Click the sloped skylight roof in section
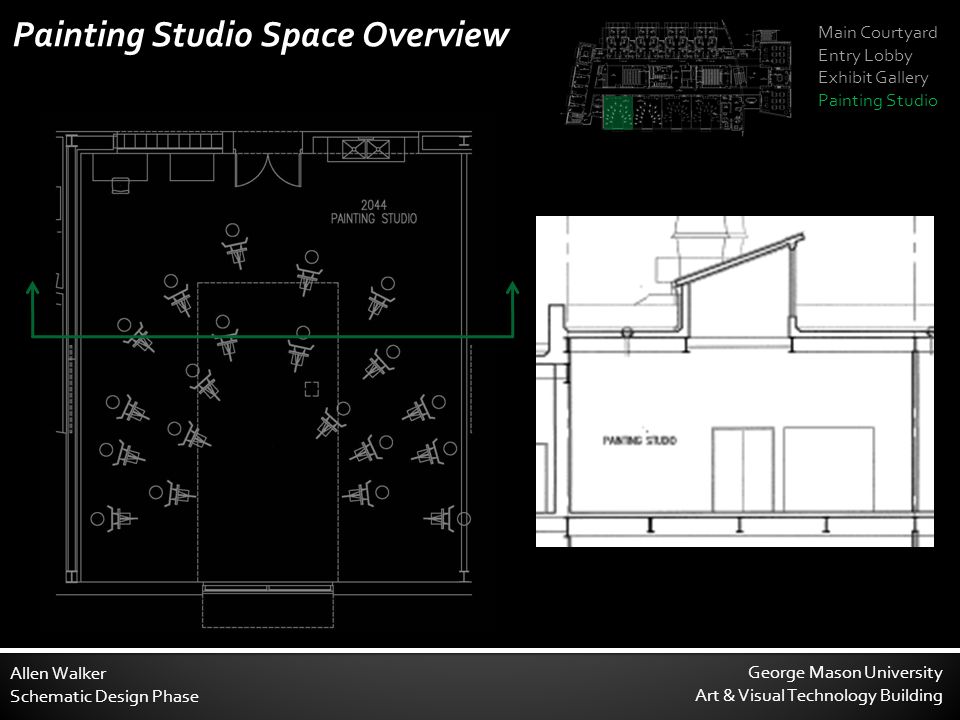Viewport: 960px width, 720px height. tap(739, 259)
